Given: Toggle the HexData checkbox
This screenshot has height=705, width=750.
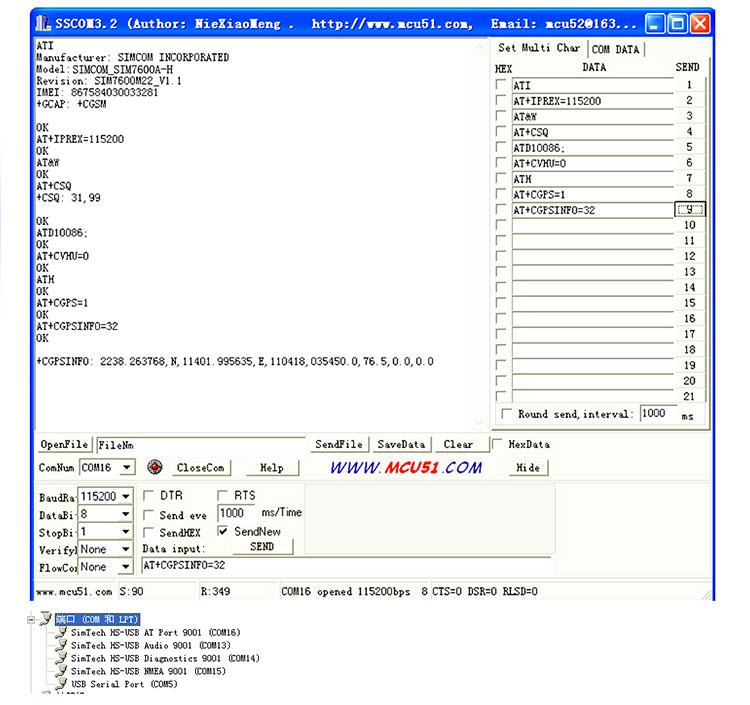Looking at the screenshot, I should coord(497,444).
